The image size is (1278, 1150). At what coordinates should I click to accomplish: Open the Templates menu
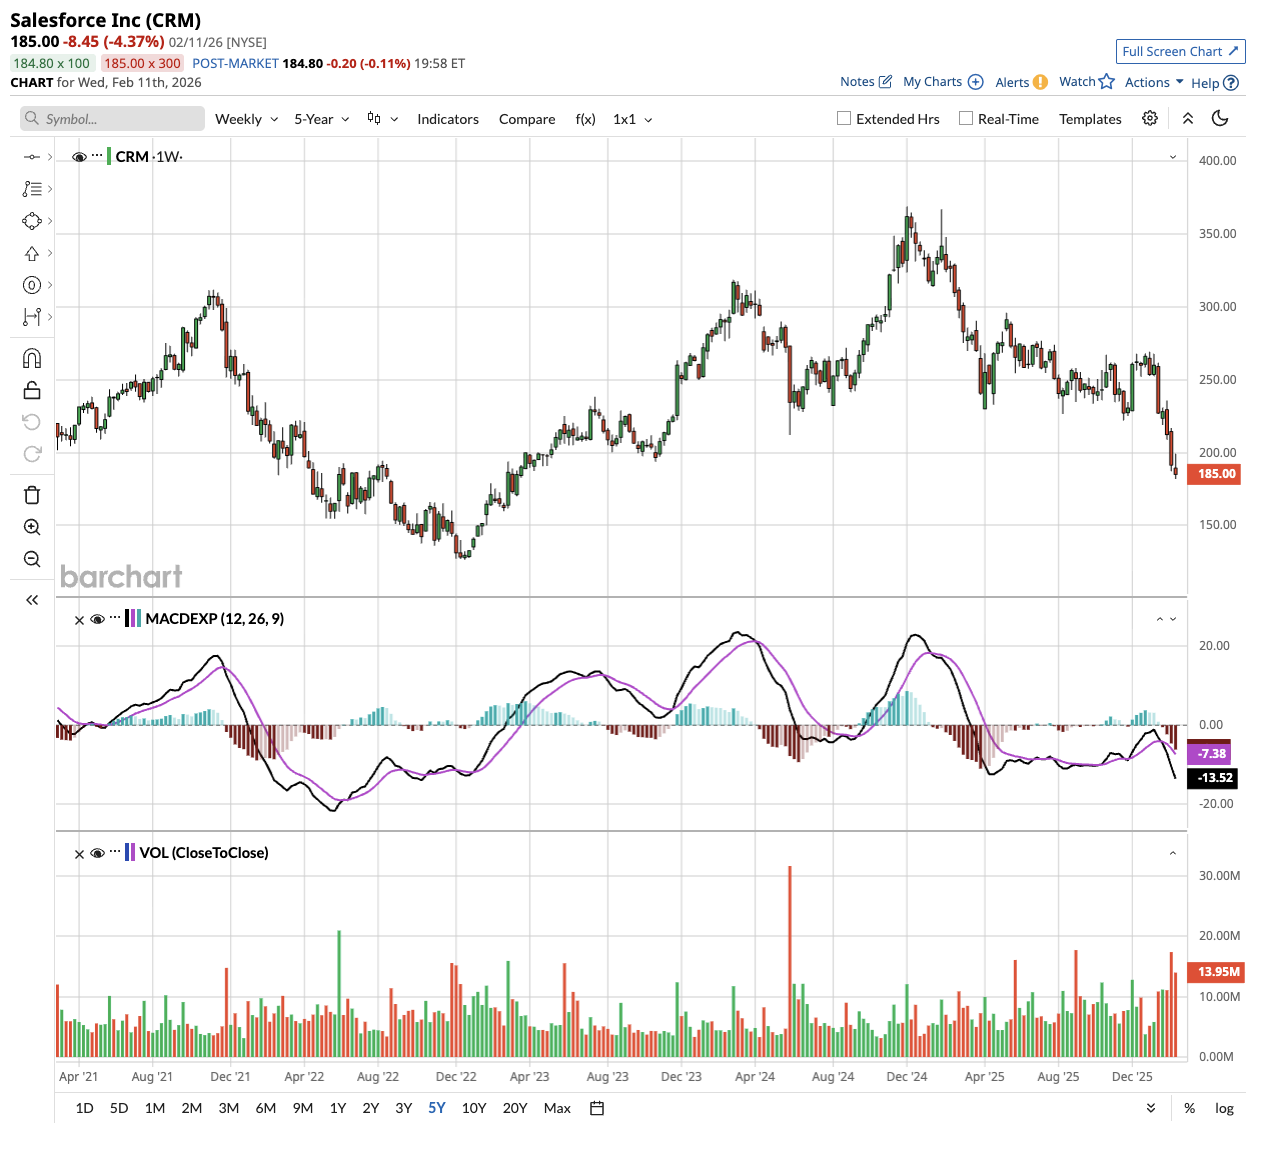click(1090, 119)
